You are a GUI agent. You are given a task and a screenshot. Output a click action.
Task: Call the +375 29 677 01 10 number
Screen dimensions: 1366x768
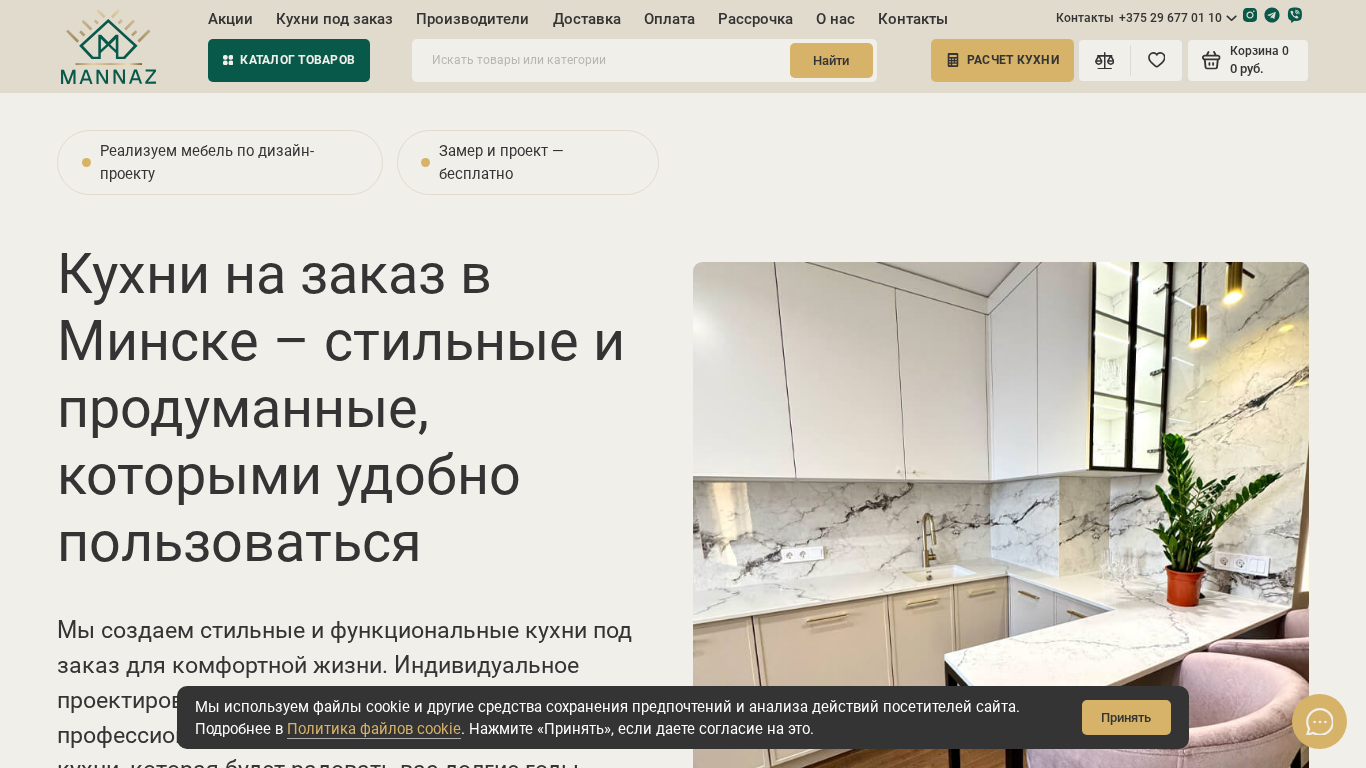click(x=1170, y=18)
